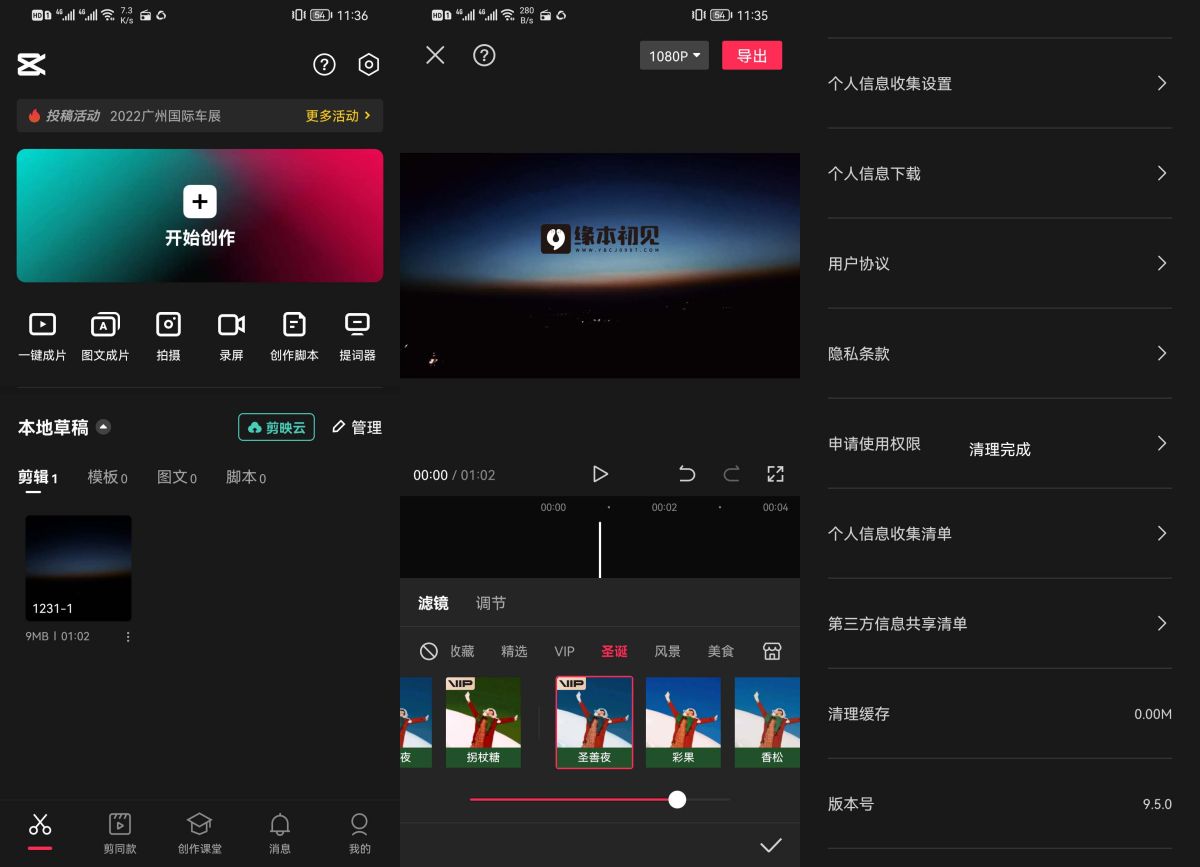The image size is (1200, 867).
Task: Tap the CapCut logo icon
Action: 32,65
